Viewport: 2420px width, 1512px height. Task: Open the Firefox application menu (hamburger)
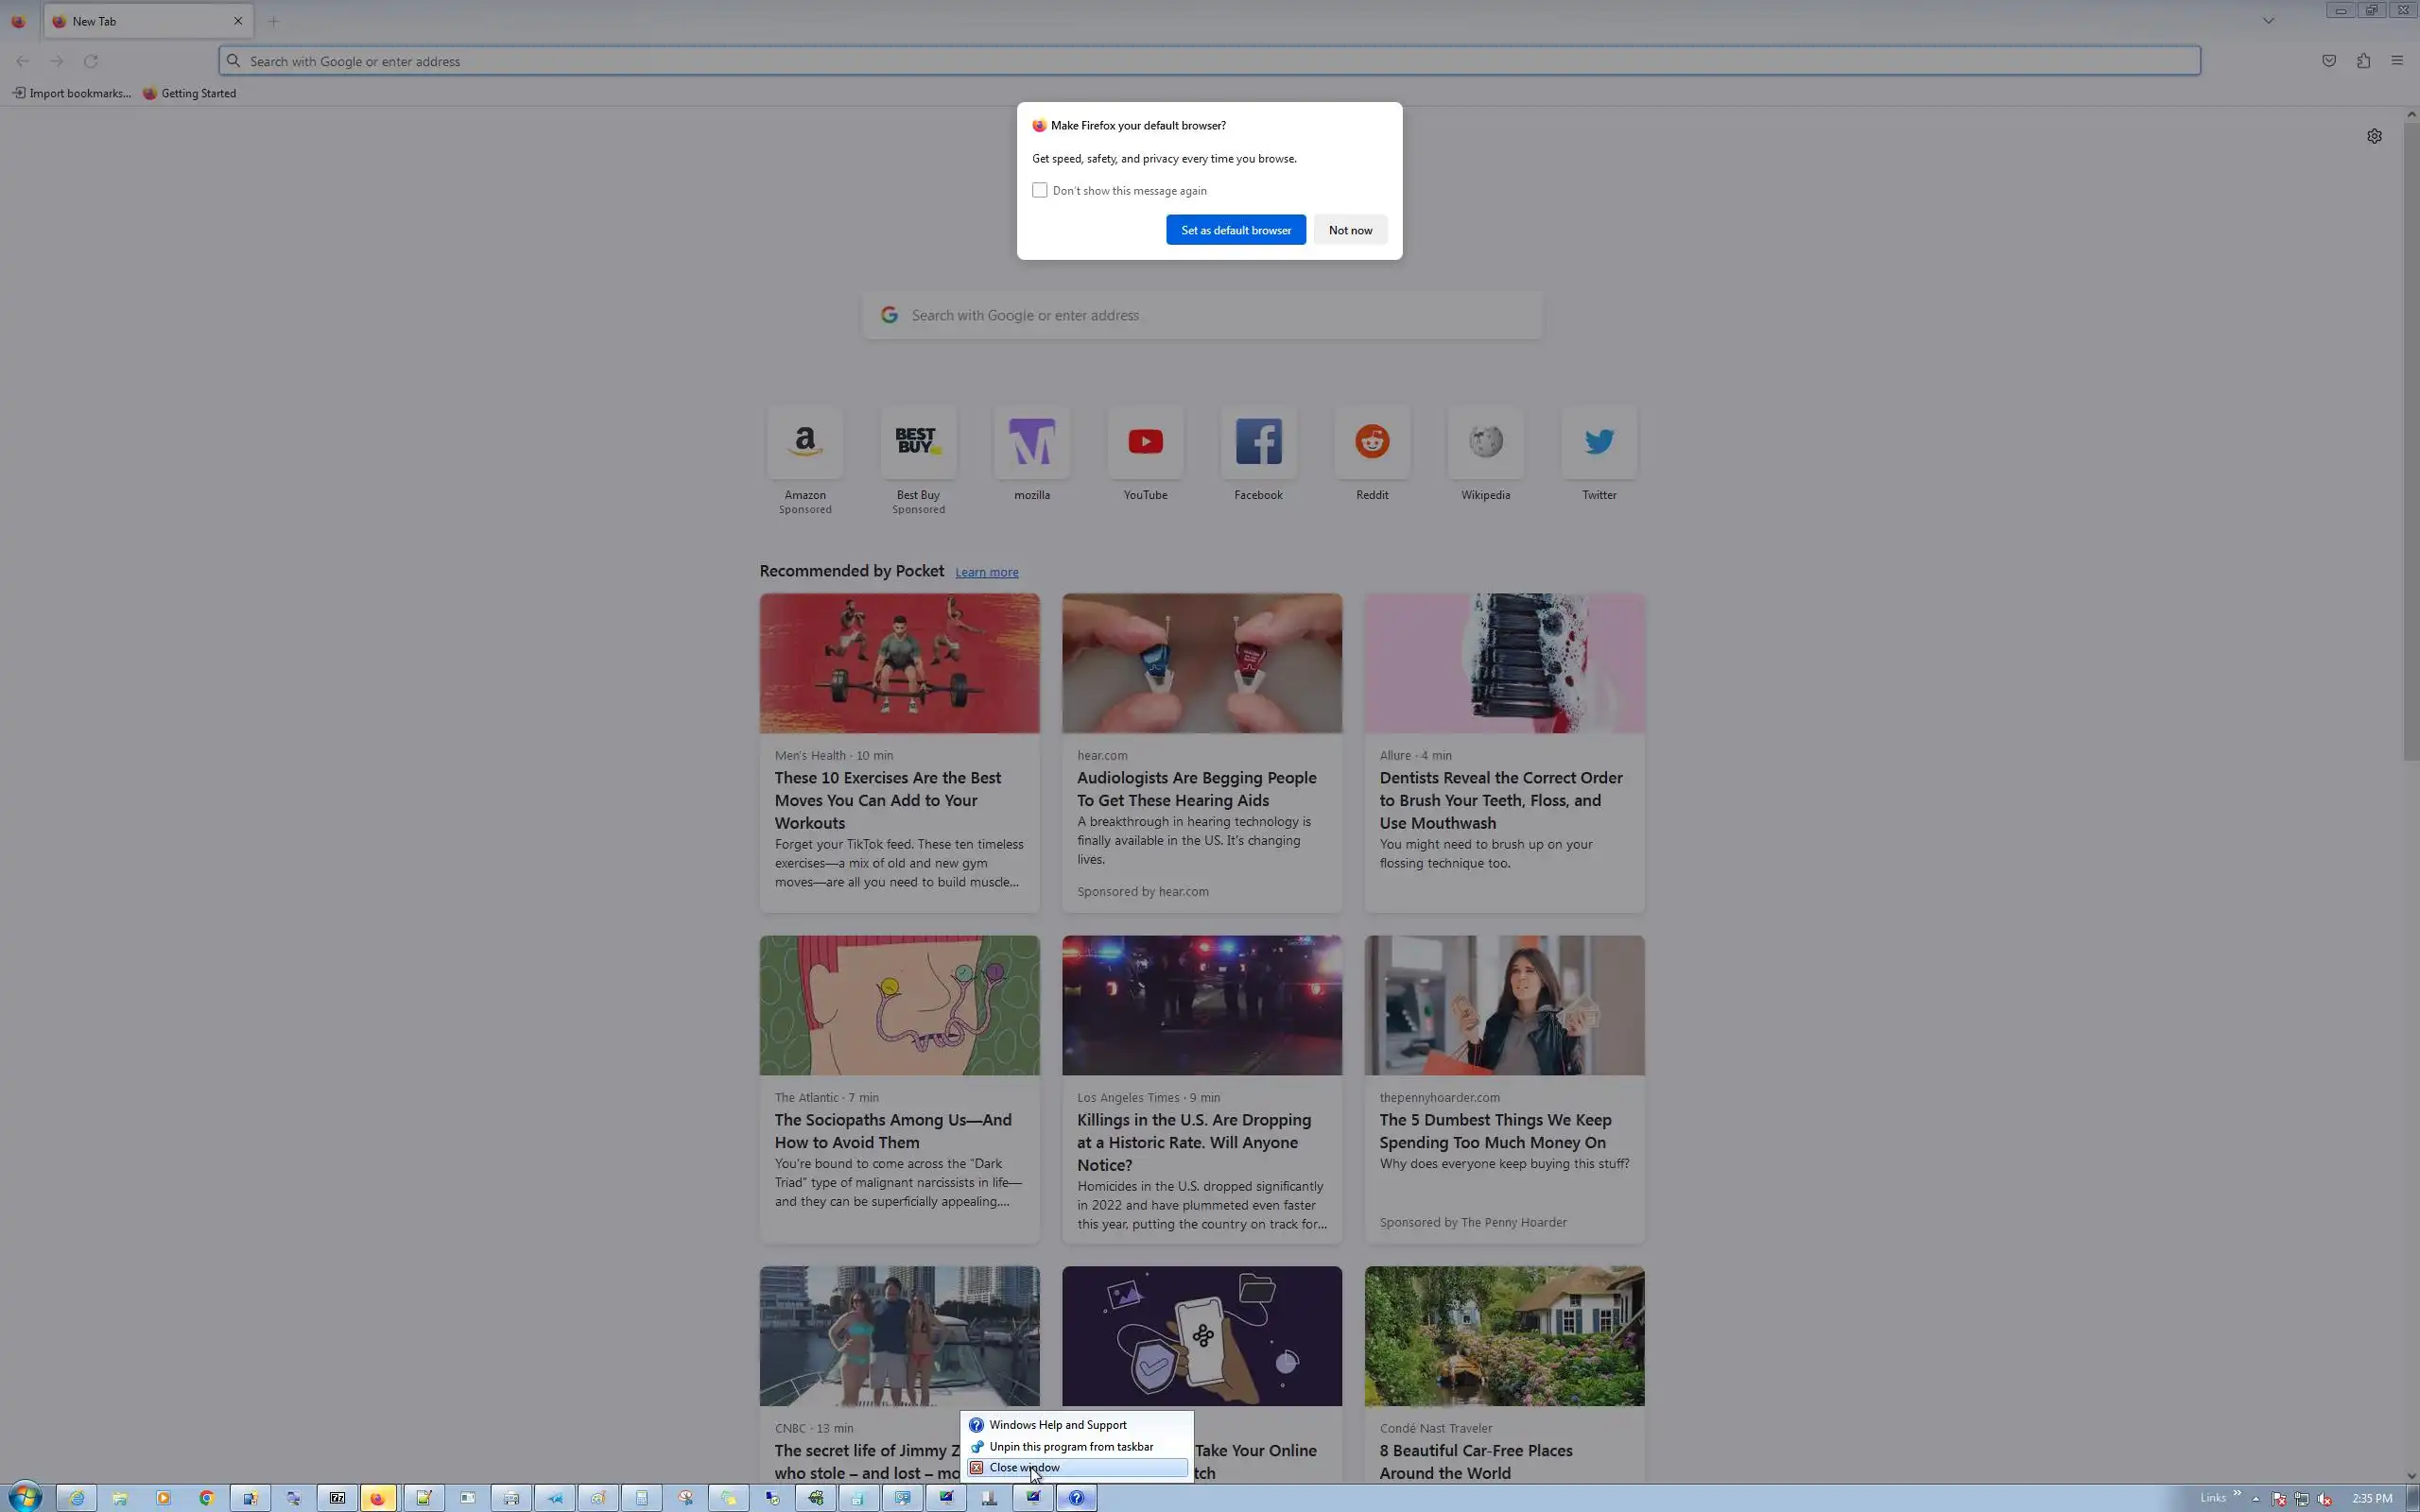click(x=2397, y=61)
